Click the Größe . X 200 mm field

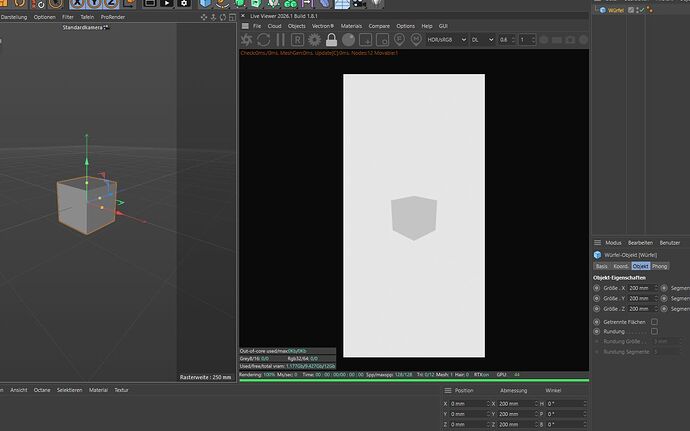[x=642, y=288]
